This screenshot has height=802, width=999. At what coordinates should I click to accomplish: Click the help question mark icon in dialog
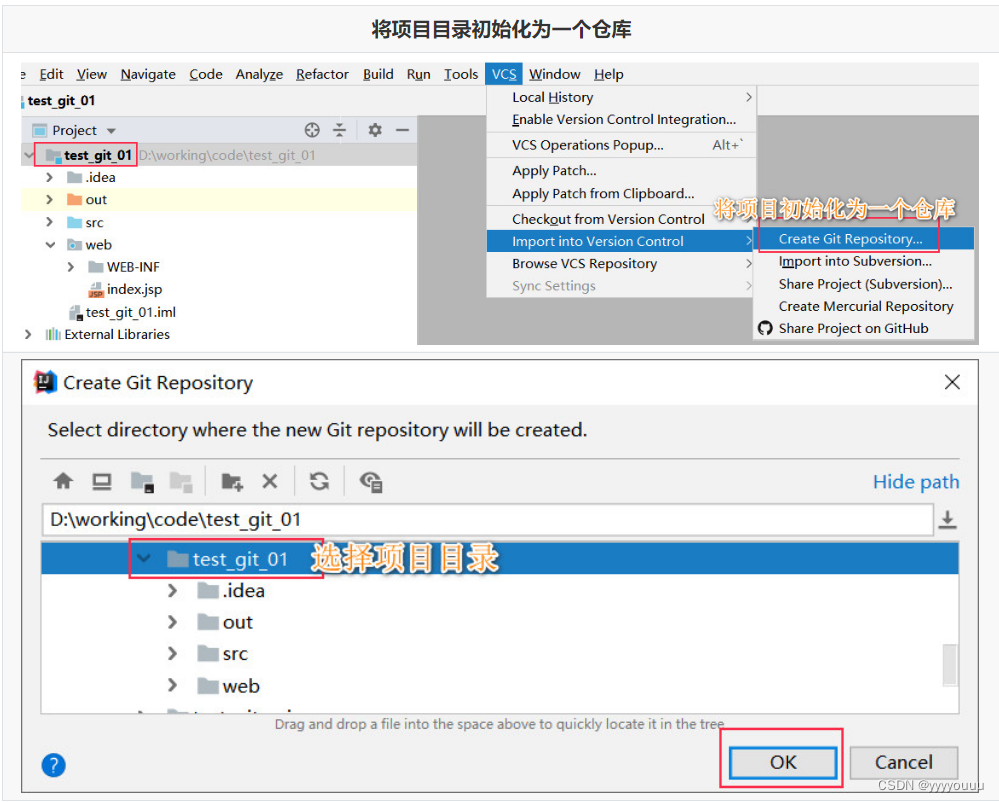(52, 765)
